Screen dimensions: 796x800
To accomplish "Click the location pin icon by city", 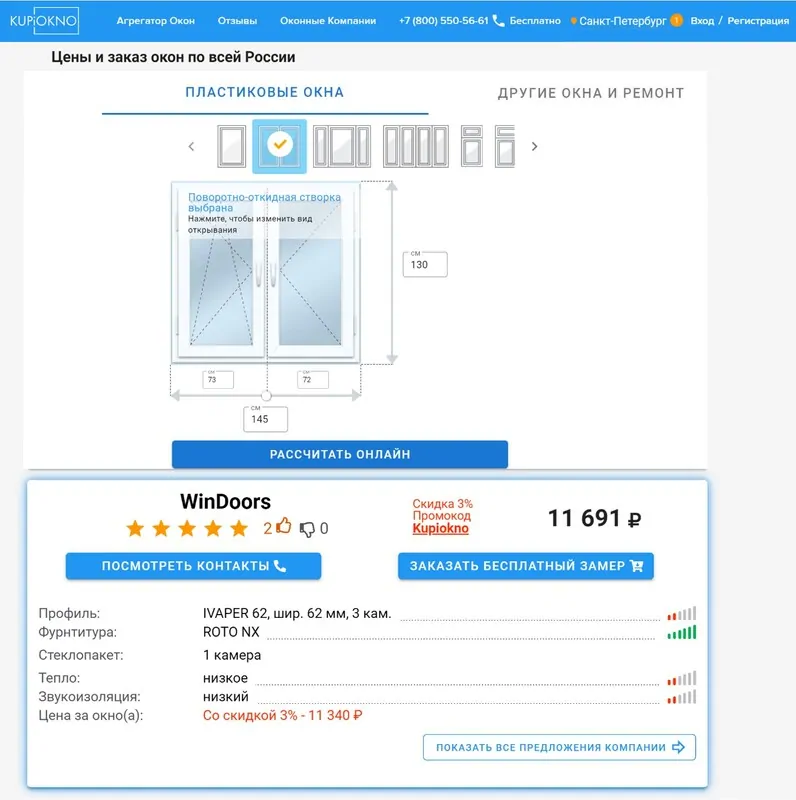I will tap(574, 21).
